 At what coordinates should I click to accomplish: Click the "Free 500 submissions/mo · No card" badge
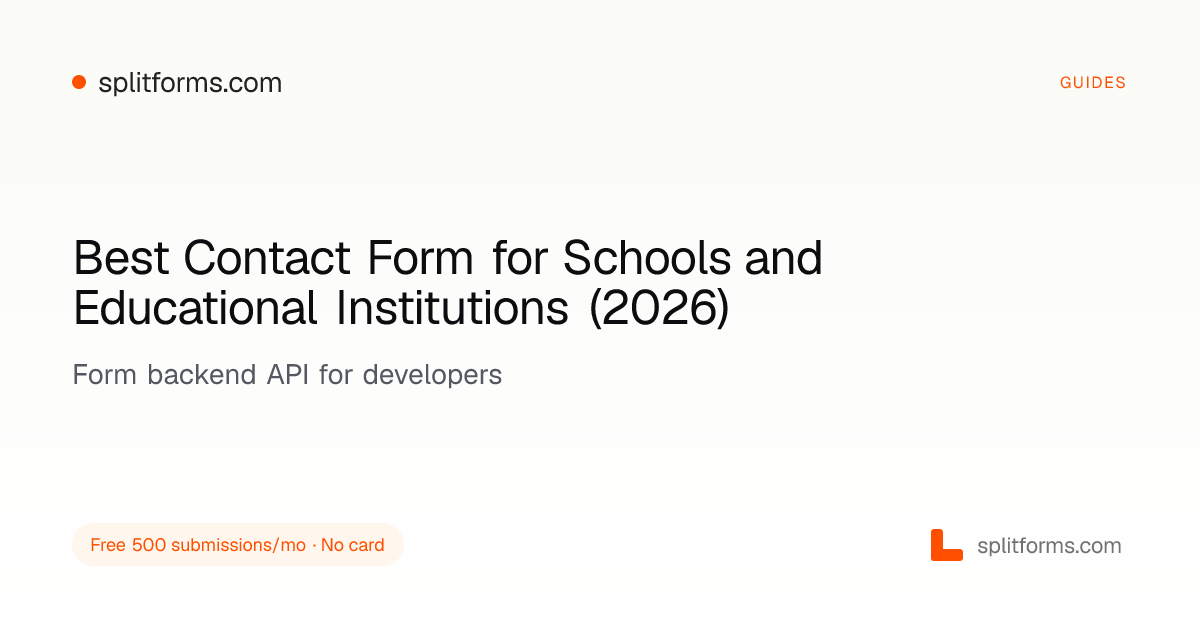tap(238, 545)
